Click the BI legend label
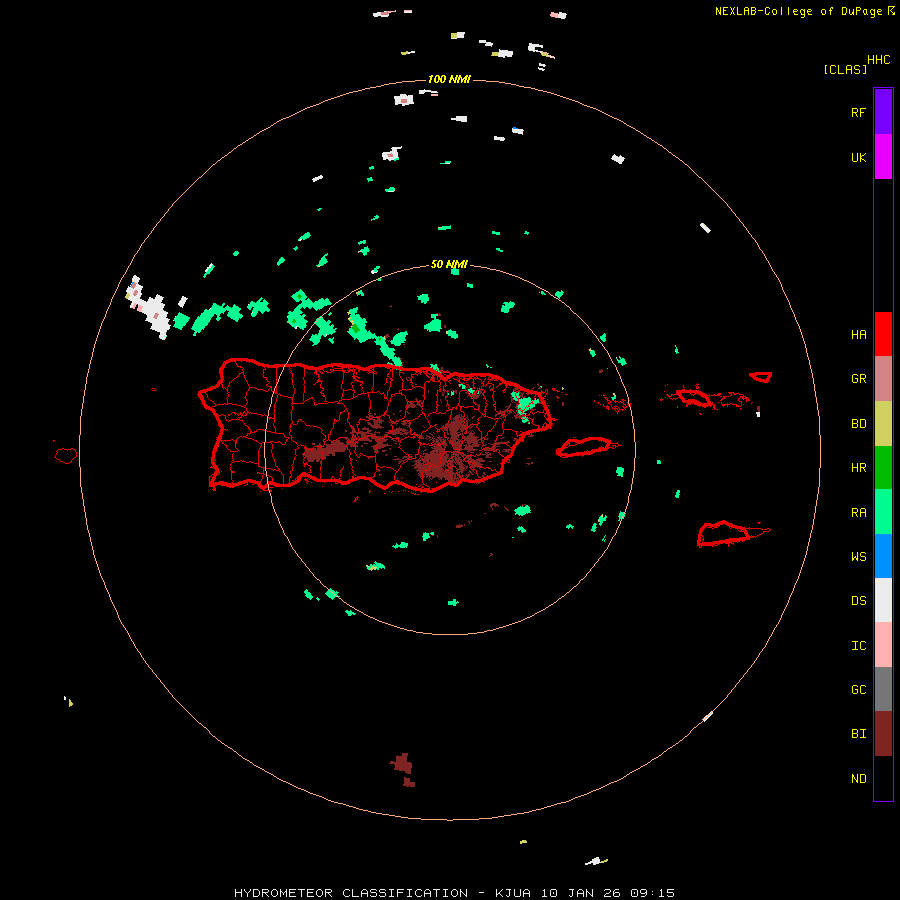This screenshot has width=900, height=900. [858, 734]
